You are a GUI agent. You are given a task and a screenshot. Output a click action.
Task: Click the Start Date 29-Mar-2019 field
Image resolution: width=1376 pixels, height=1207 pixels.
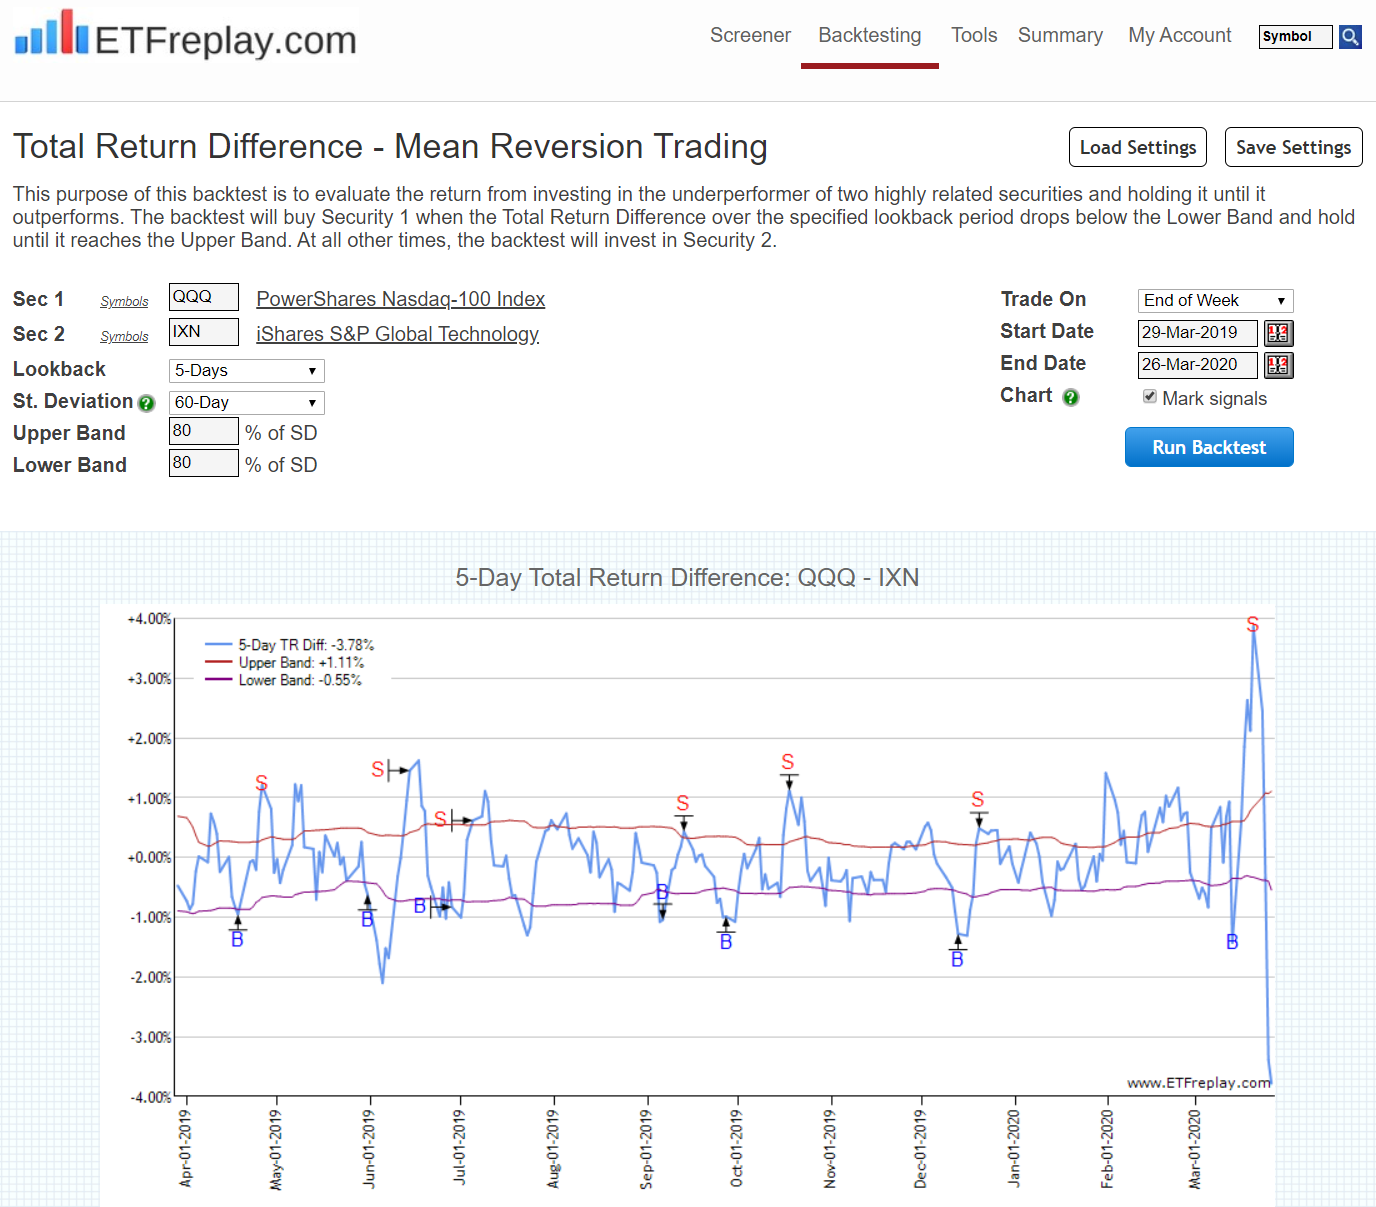click(x=1198, y=333)
